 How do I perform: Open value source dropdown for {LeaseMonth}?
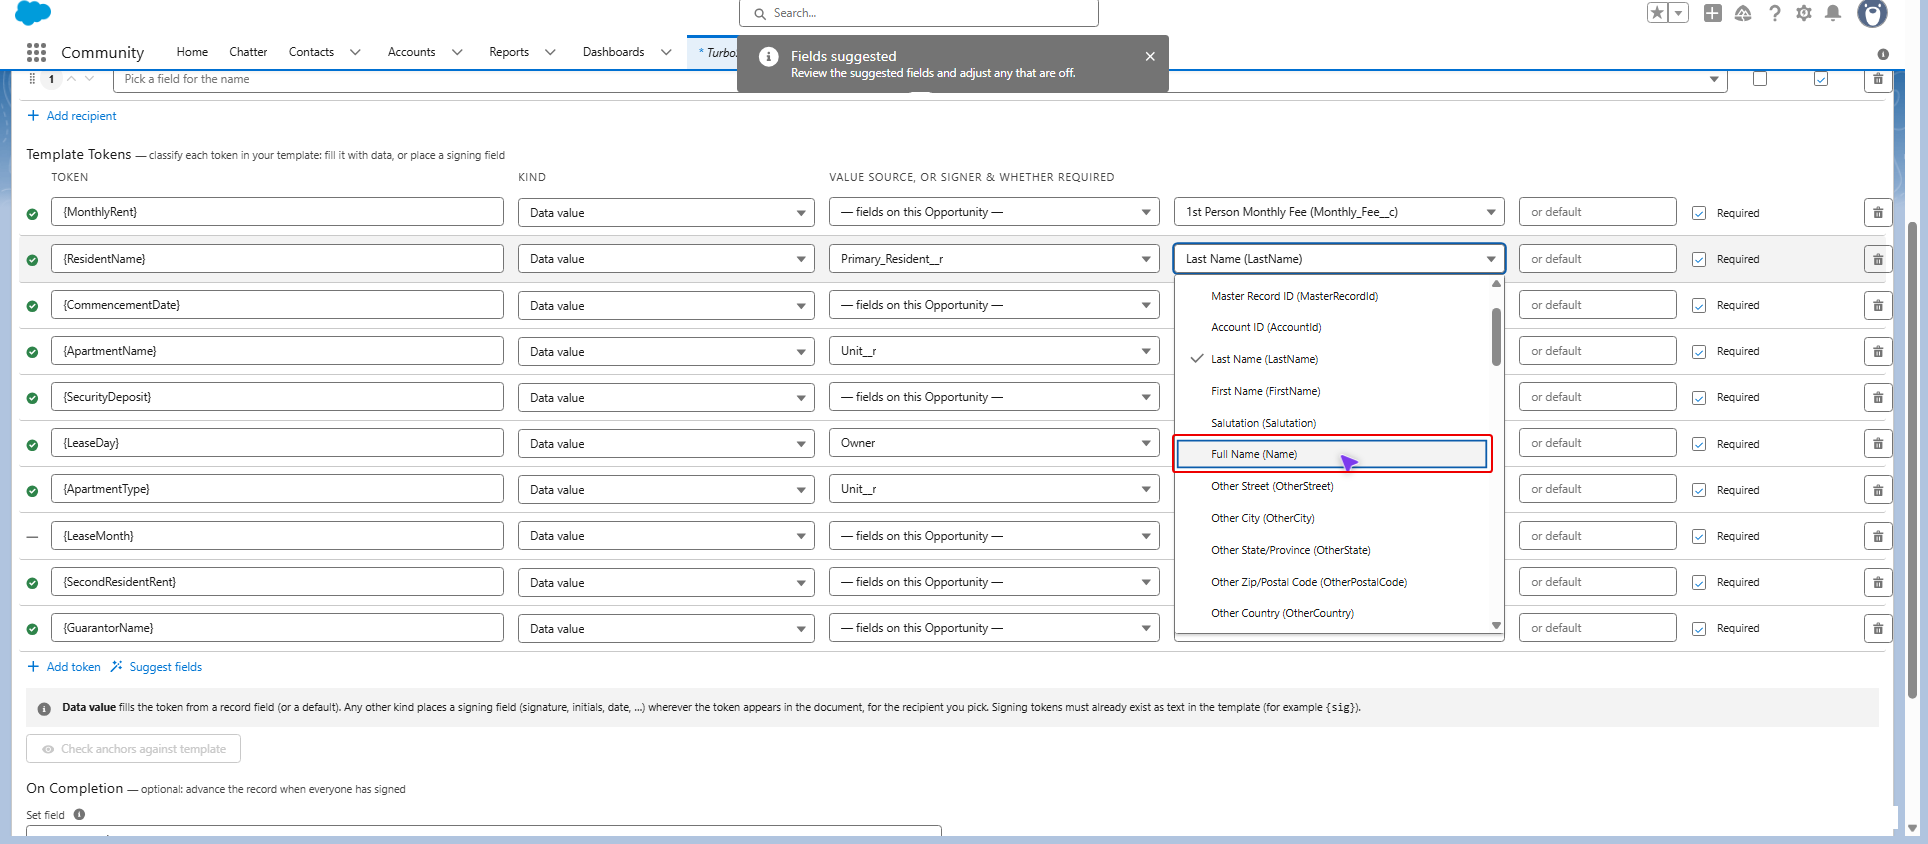coord(994,536)
